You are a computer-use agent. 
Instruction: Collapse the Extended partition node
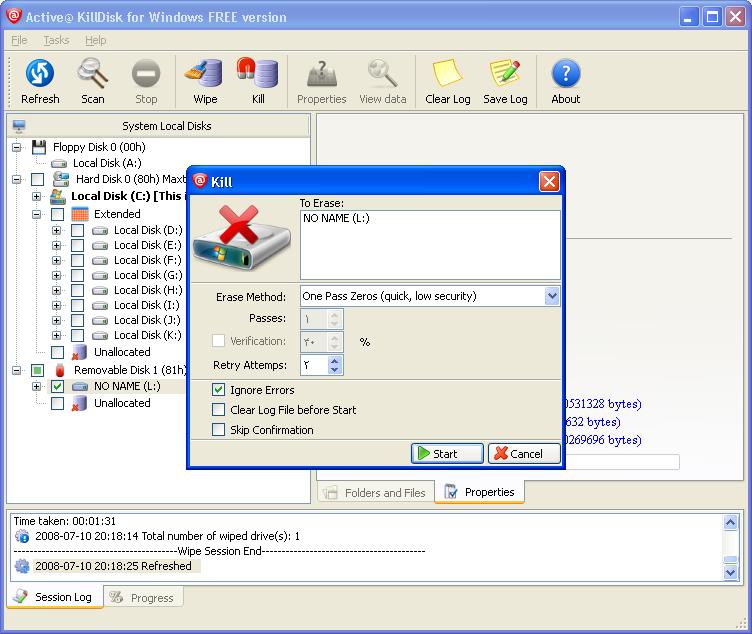click(36, 214)
